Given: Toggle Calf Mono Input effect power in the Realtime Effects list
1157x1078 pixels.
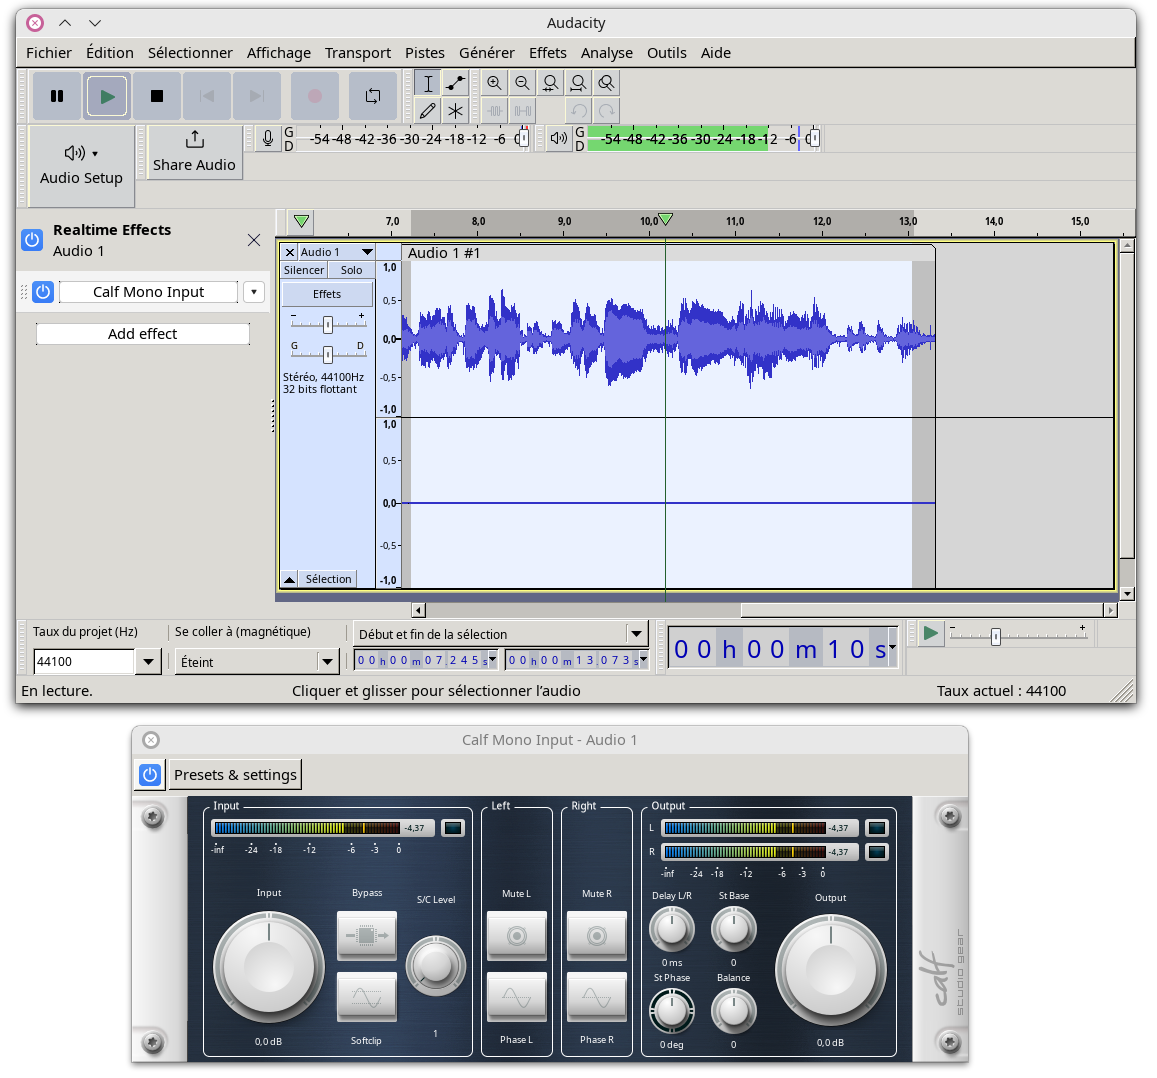Looking at the screenshot, I should click(43, 292).
